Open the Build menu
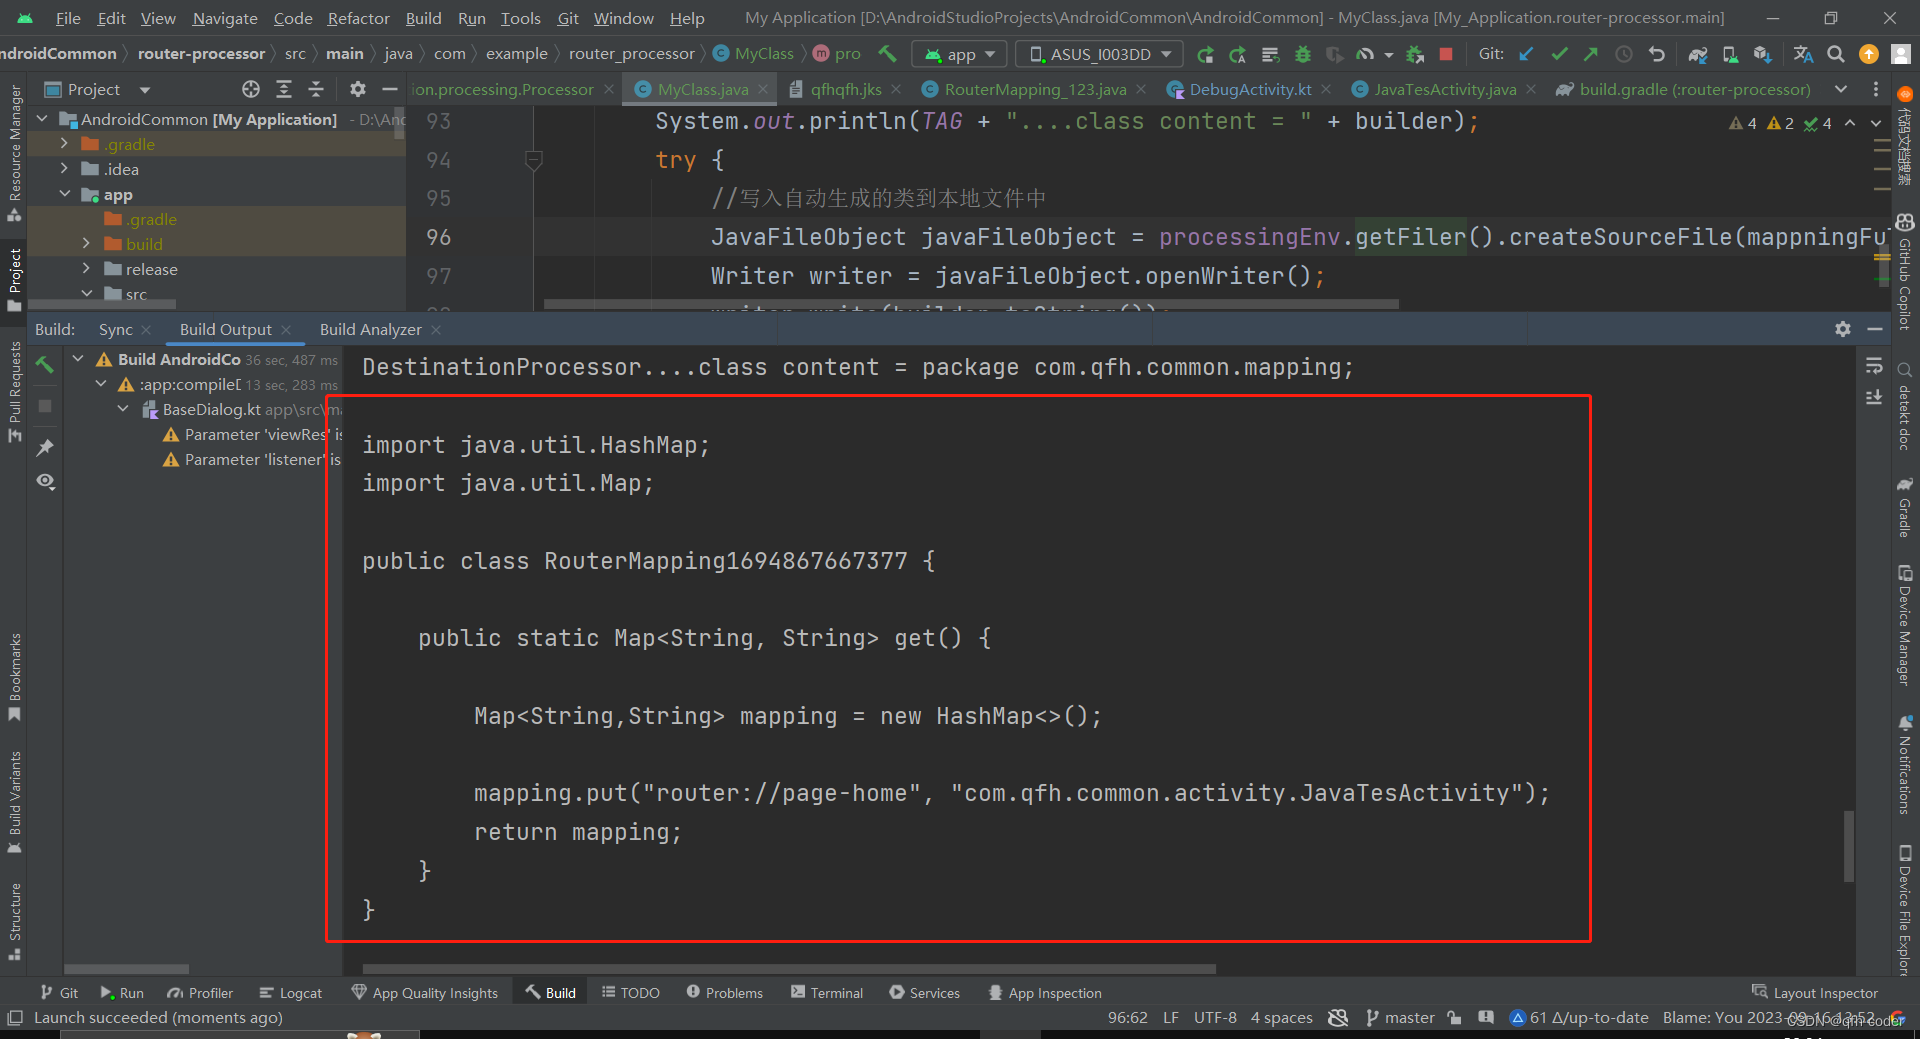The height and width of the screenshot is (1039, 1920). [x=423, y=18]
